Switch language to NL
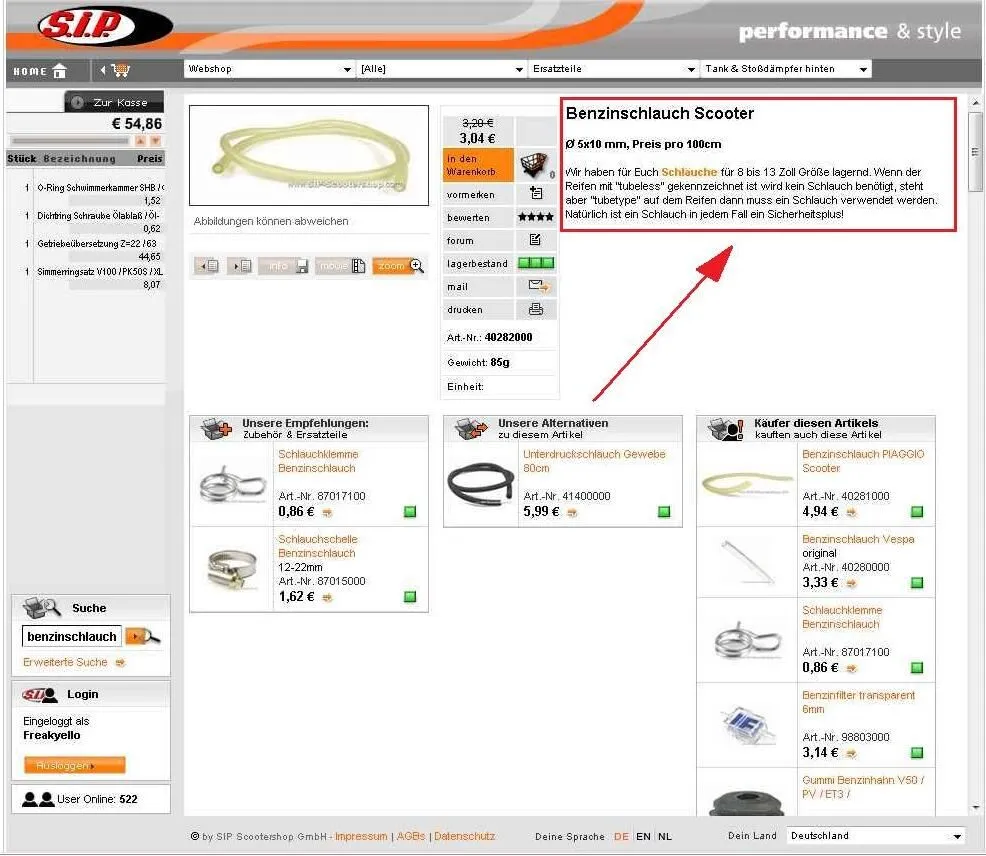986x856 pixels. [665, 837]
